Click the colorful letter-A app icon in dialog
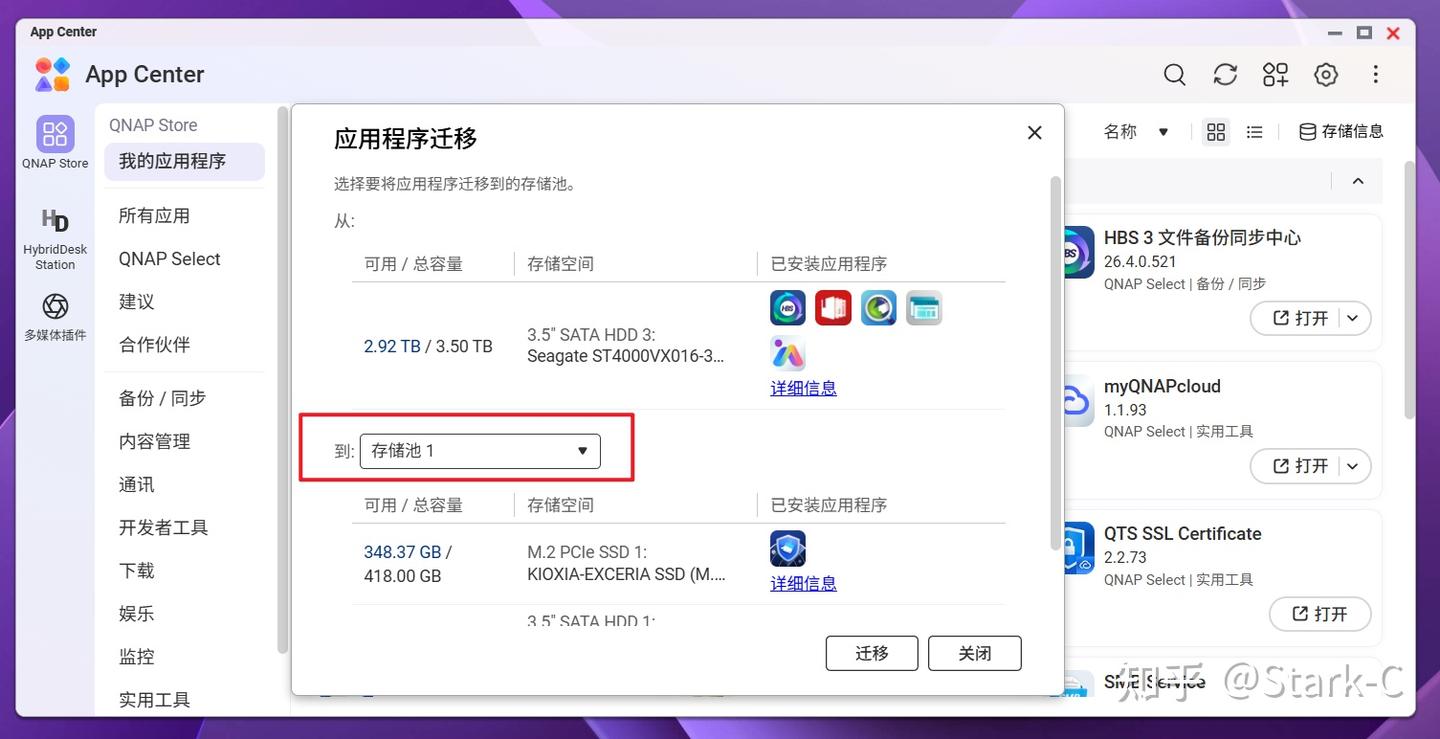This screenshot has height=739, width=1440. 788,353
